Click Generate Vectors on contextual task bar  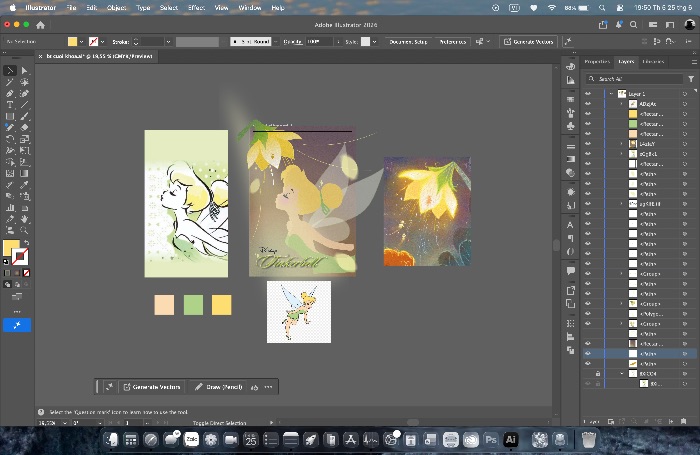[152, 387]
